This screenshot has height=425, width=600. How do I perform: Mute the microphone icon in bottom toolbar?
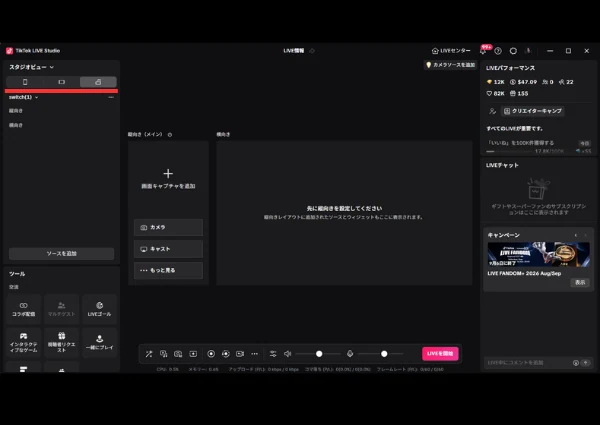350,354
